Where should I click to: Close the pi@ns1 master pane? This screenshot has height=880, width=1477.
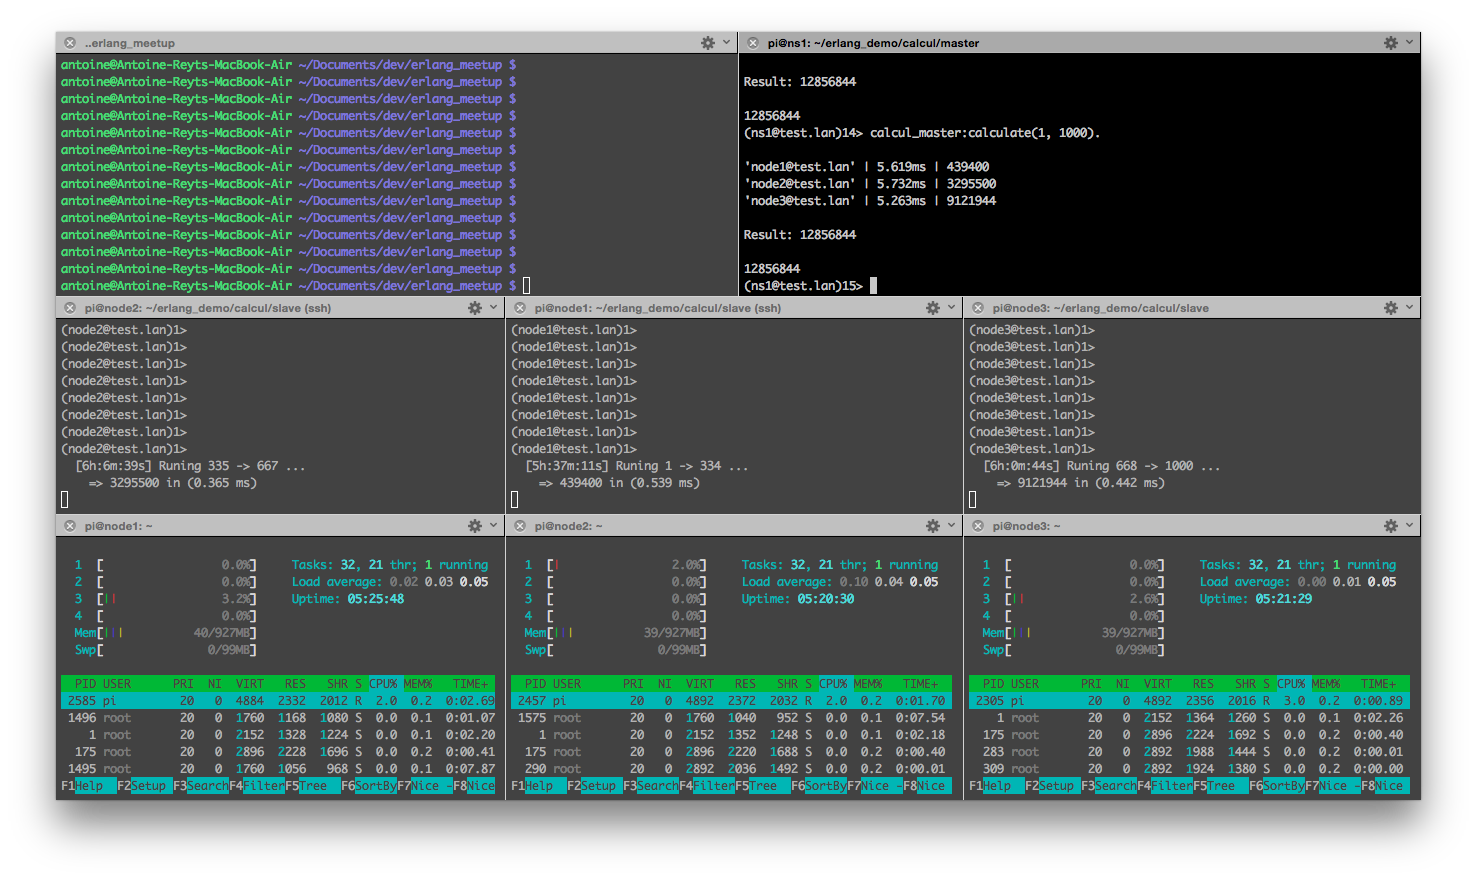pyautogui.click(x=753, y=43)
